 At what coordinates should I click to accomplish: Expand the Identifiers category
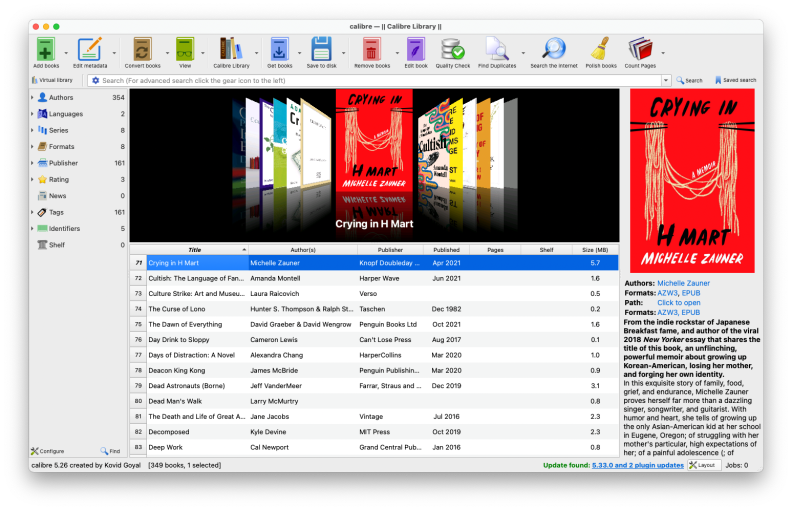pyautogui.click(x=32, y=228)
